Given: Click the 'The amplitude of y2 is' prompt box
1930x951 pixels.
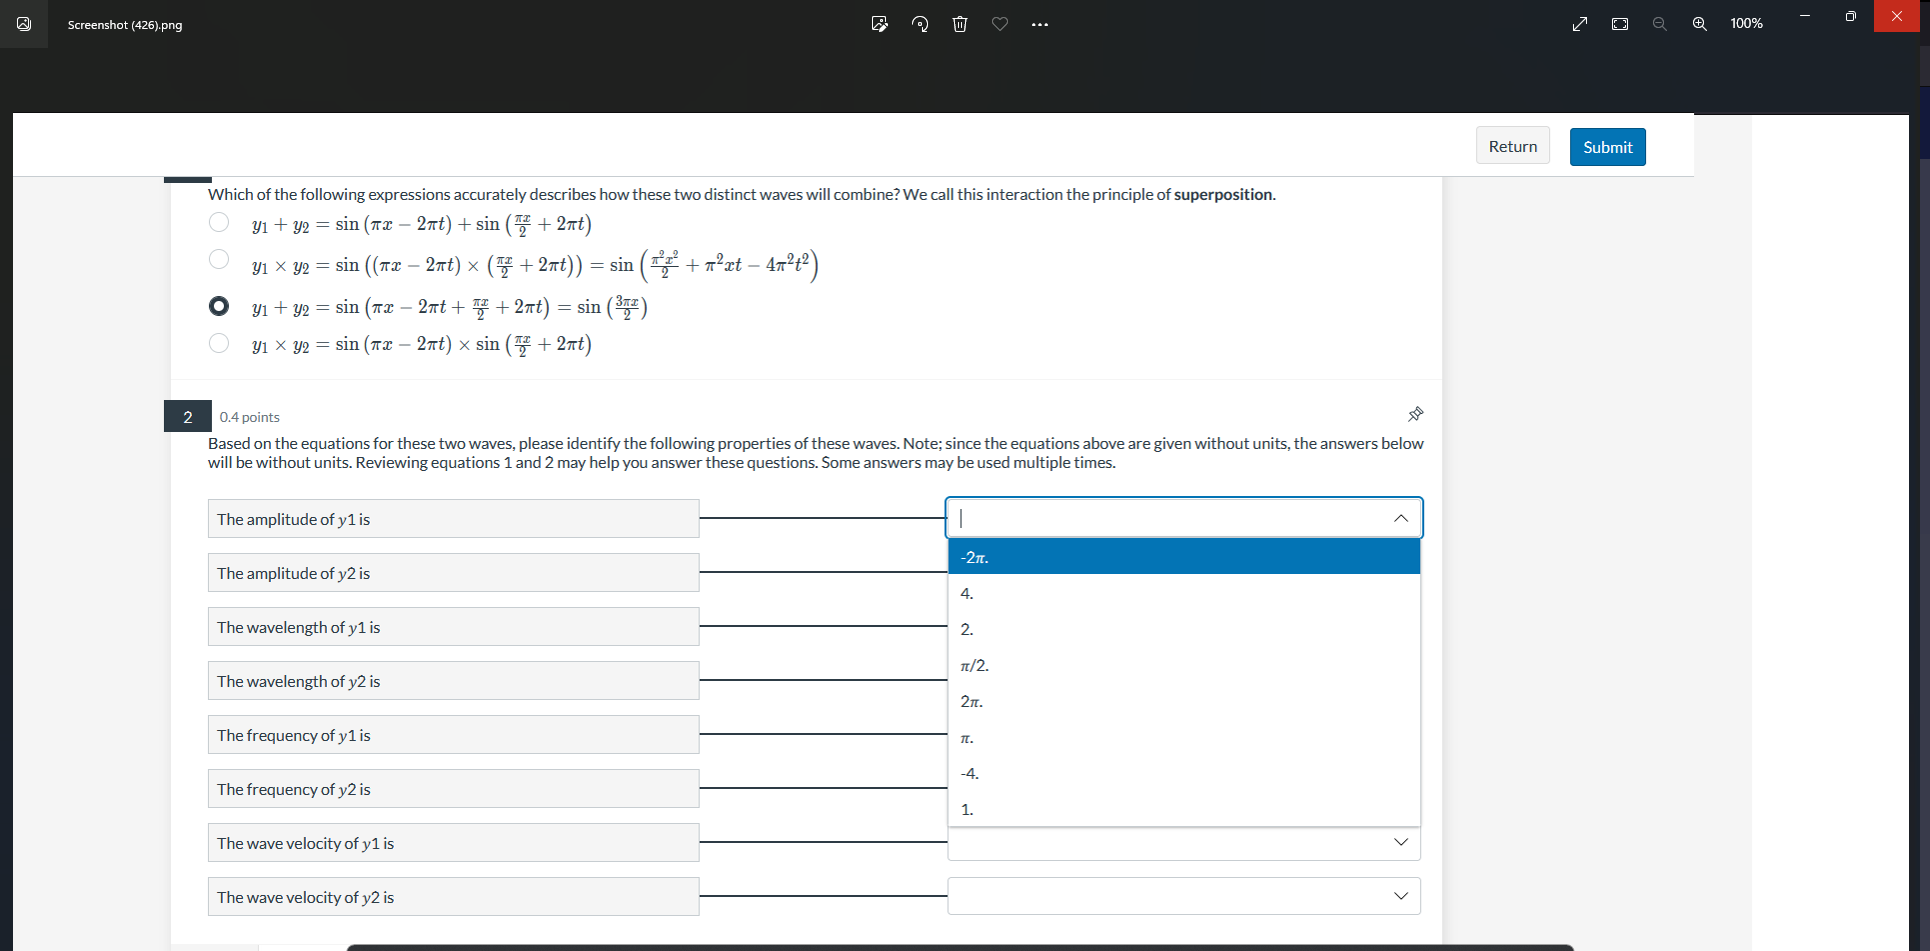Looking at the screenshot, I should 453,573.
